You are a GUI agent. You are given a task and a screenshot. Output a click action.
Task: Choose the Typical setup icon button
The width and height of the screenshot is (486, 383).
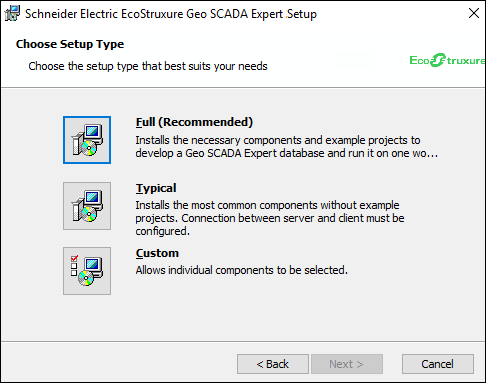(x=87, y=206)
